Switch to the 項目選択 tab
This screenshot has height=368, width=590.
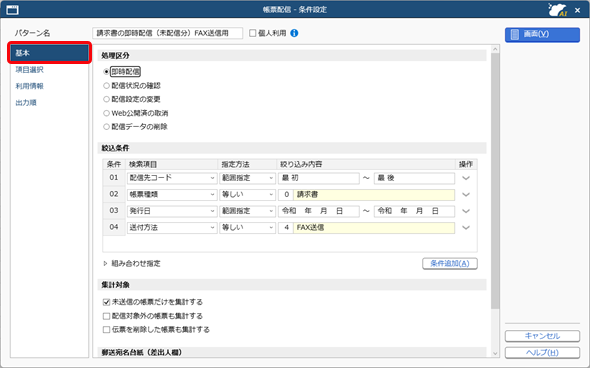pos(29,70)
